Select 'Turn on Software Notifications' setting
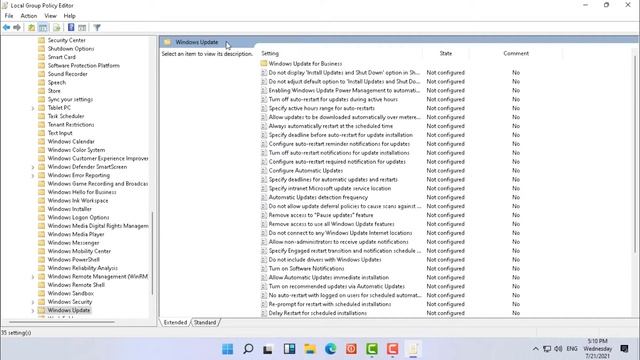Screen dimensions: 640x360 point(306,269)
